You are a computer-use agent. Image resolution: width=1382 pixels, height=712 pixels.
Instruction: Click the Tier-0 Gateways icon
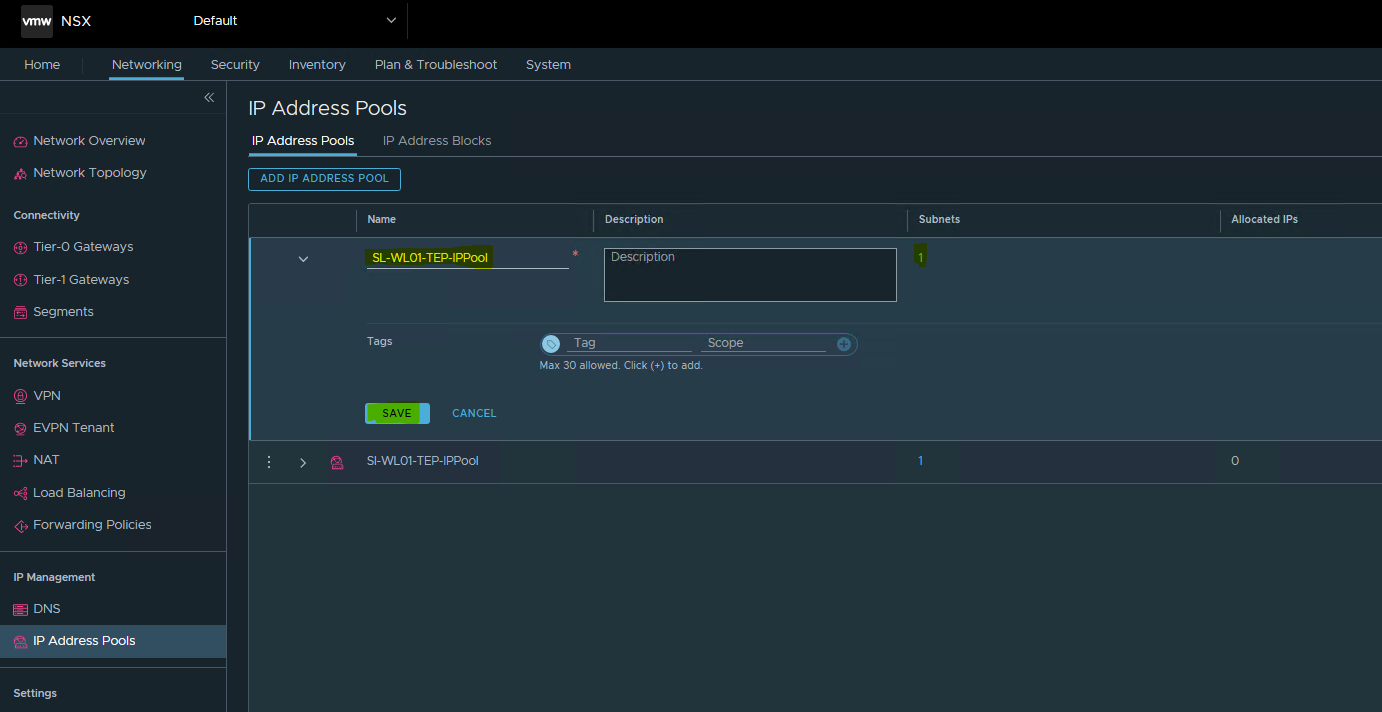[x=21, y=247]
